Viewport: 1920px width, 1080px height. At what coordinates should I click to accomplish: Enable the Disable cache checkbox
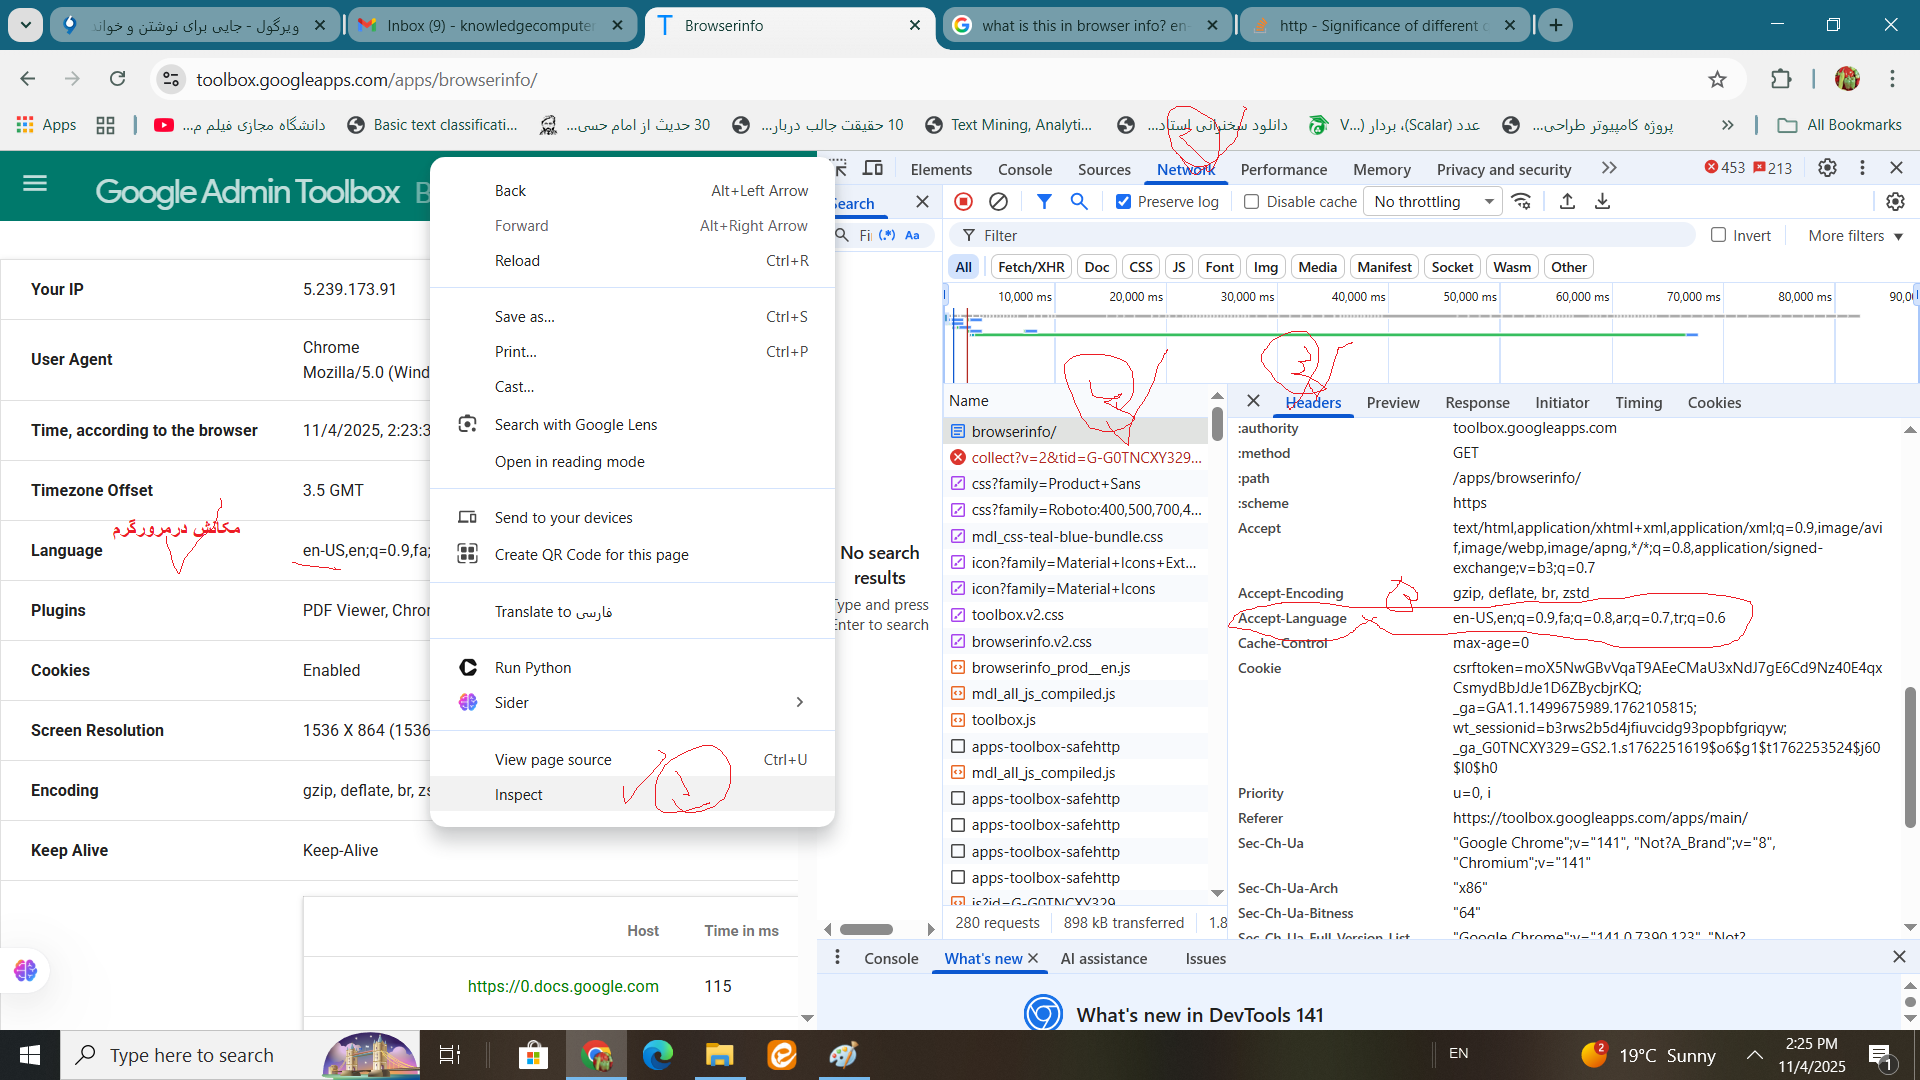click(1251, 202)
